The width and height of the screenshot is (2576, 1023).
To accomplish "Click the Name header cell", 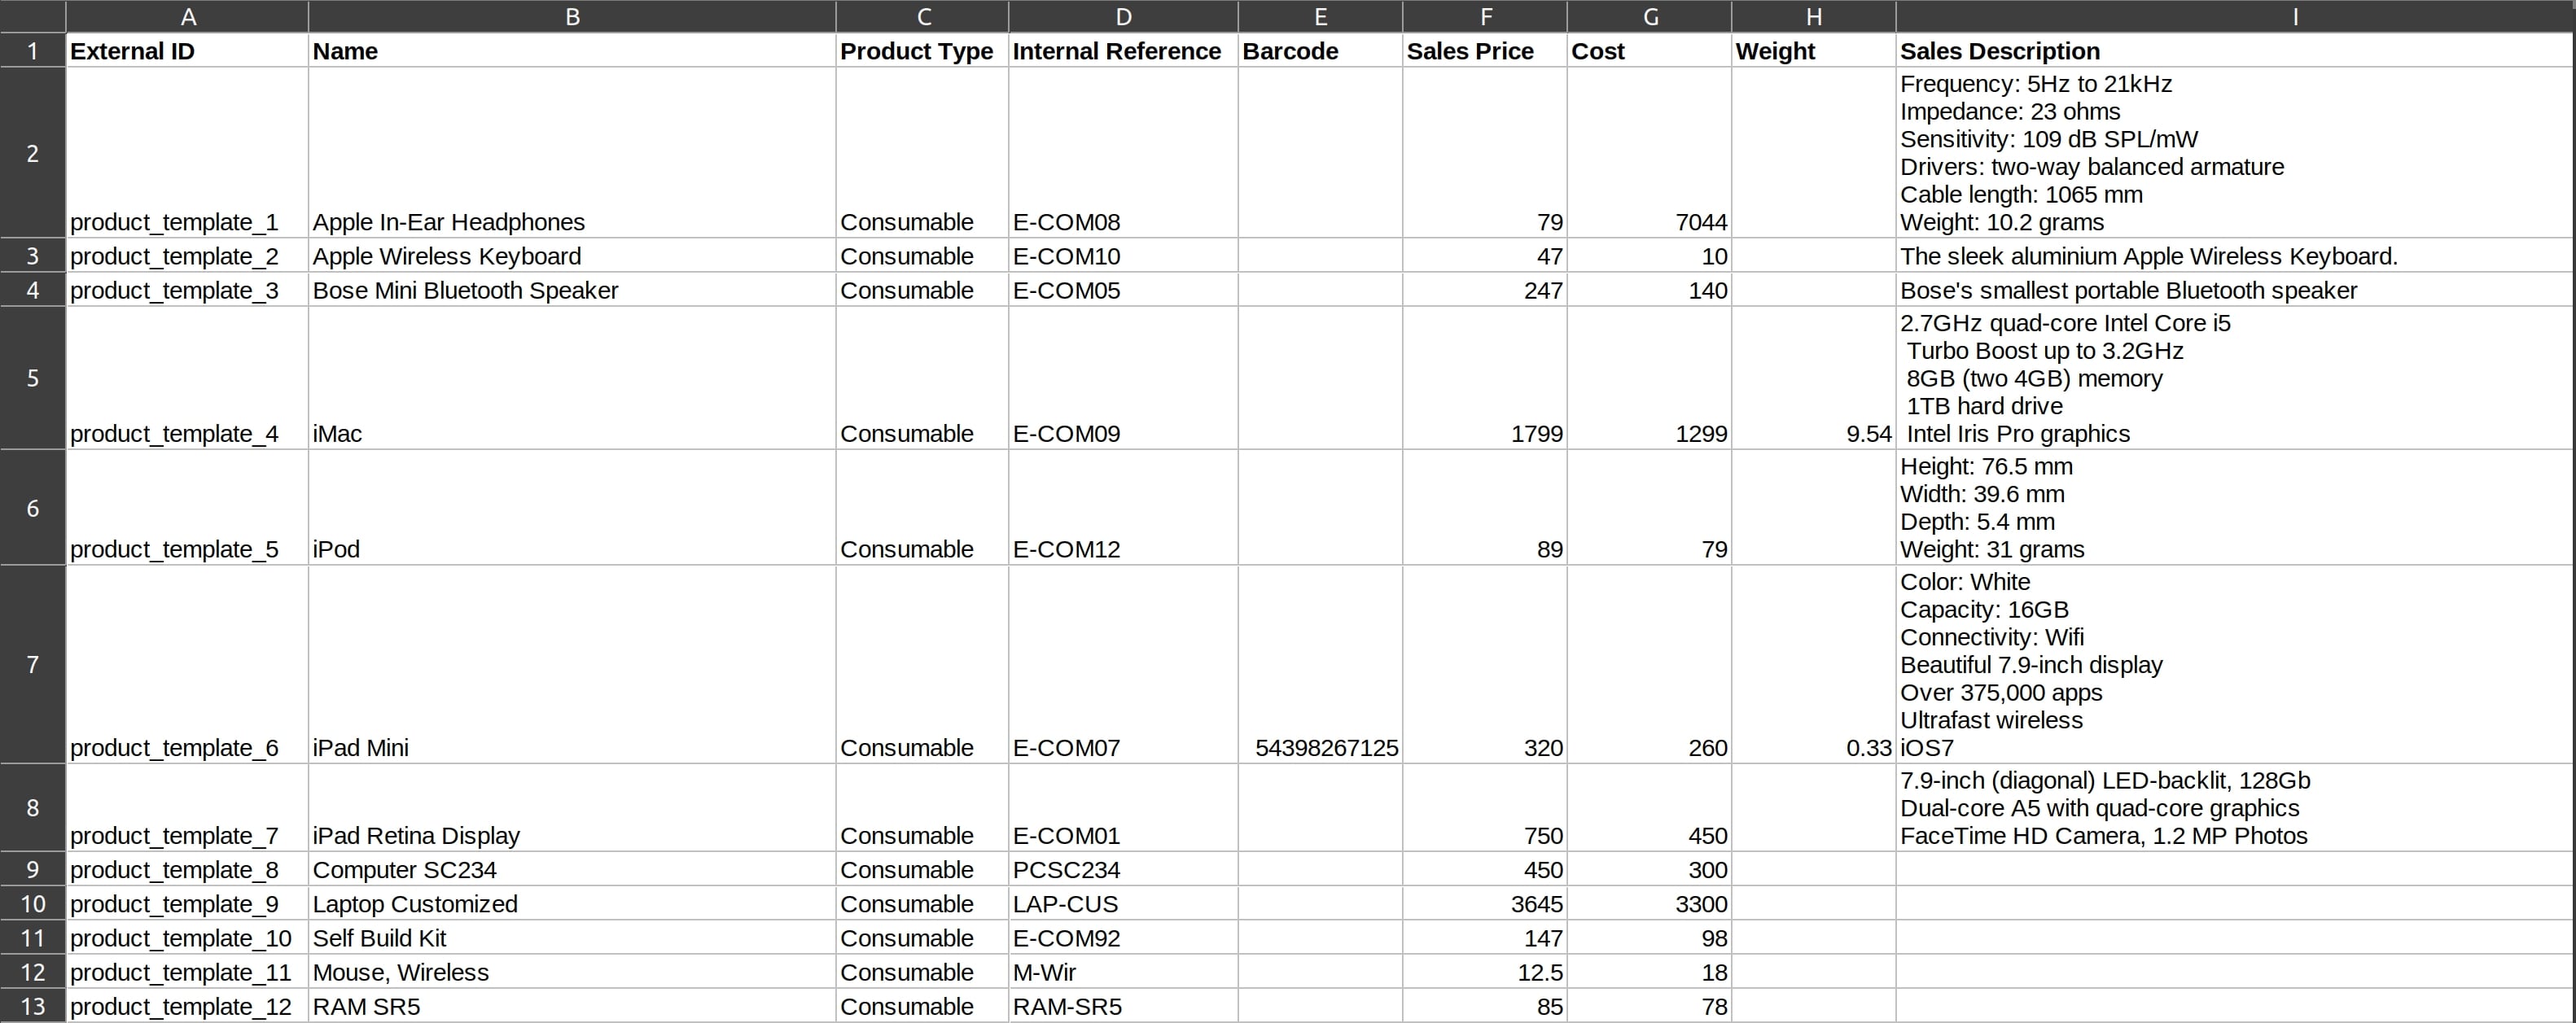I will pos(572,51).
